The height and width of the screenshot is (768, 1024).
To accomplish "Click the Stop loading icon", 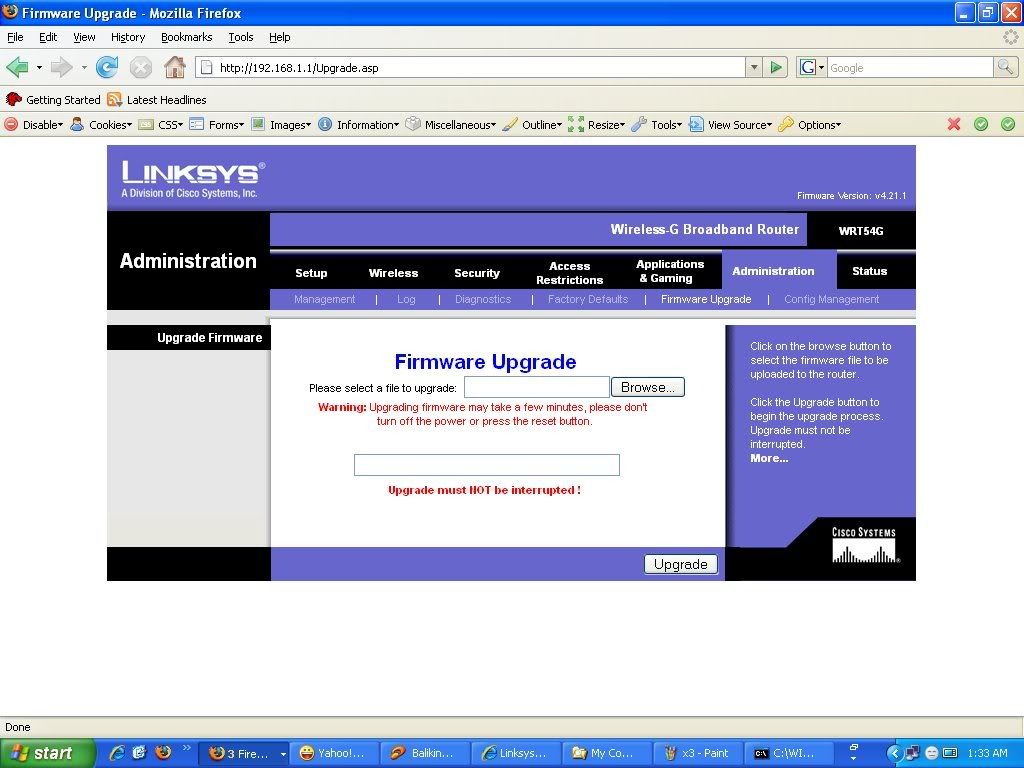I will pos(140,67).
